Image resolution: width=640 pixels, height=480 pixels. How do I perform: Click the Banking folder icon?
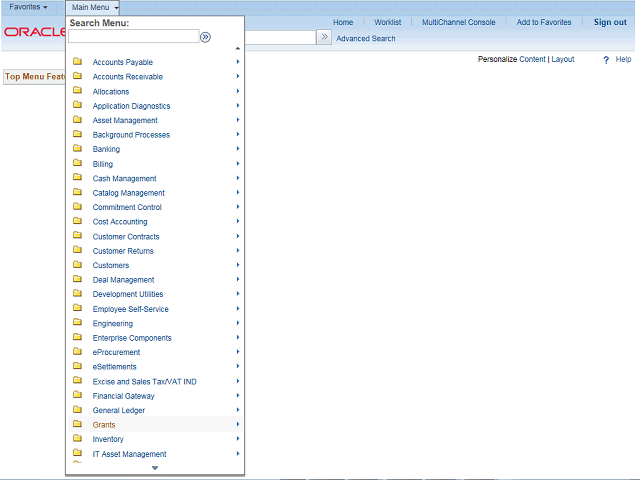(77, 148)
